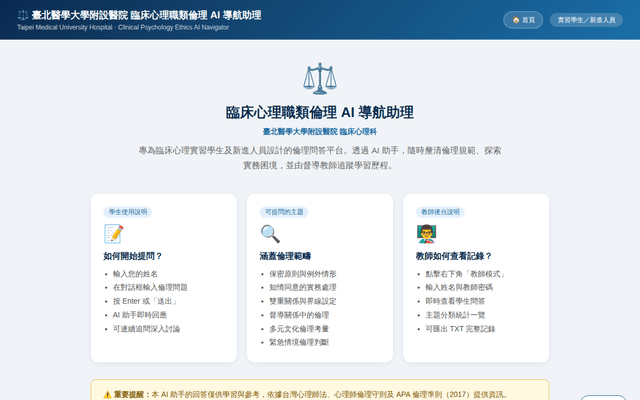Click the list item 在對話框輸入倫理問題
640x400 pixels.
[x=150, y=287]
